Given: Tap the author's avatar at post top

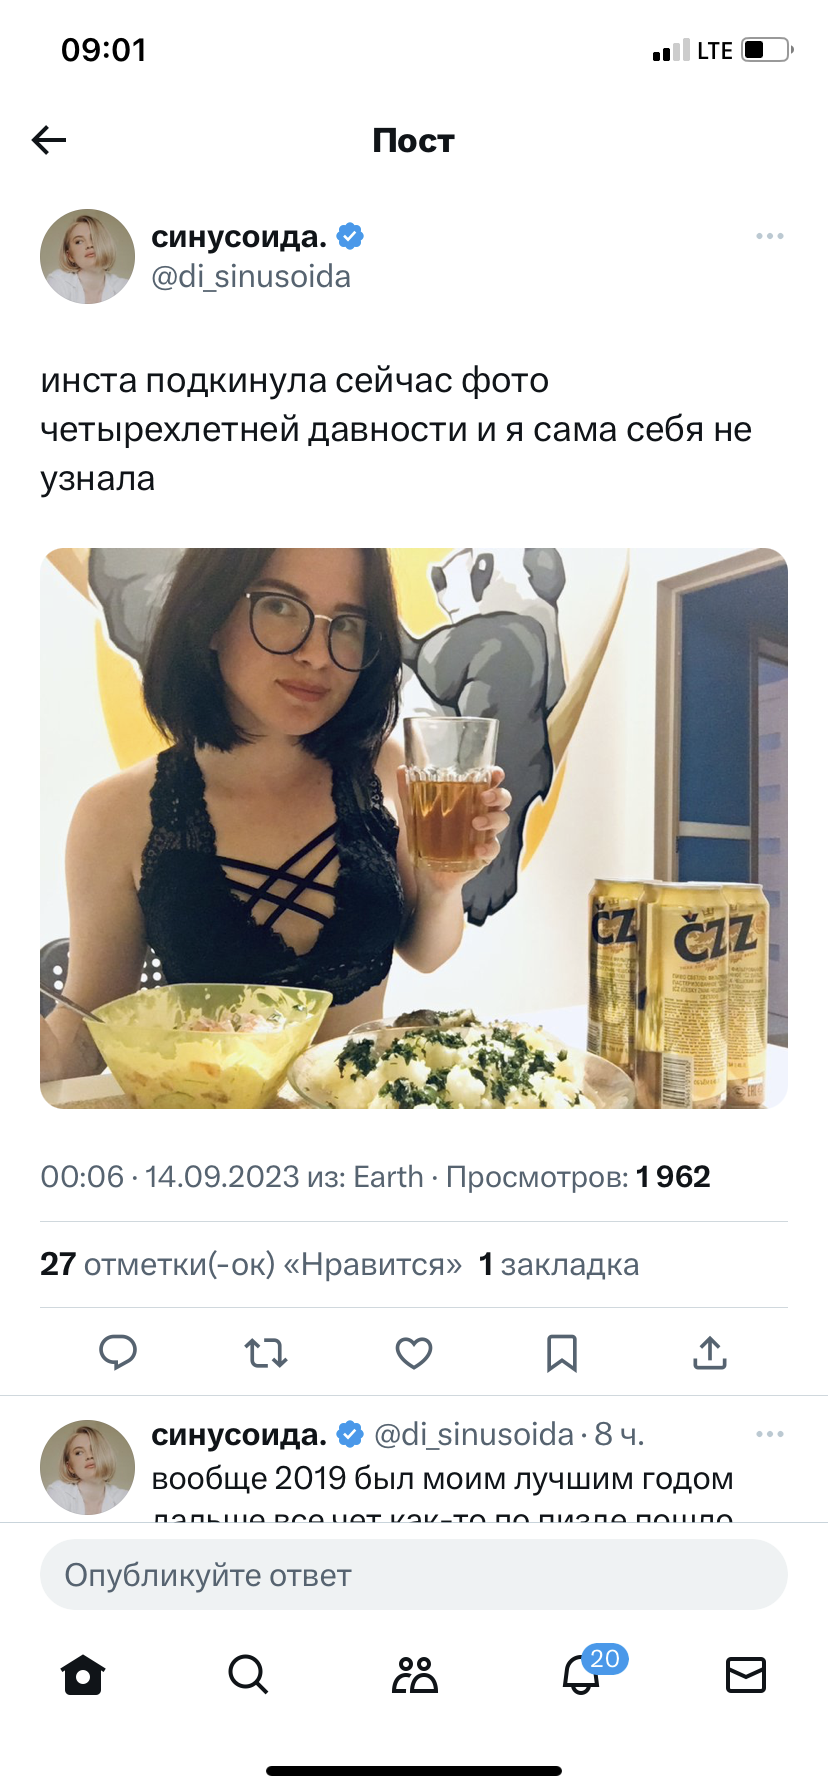Looking at the screenshot, I should pos(88,257).
